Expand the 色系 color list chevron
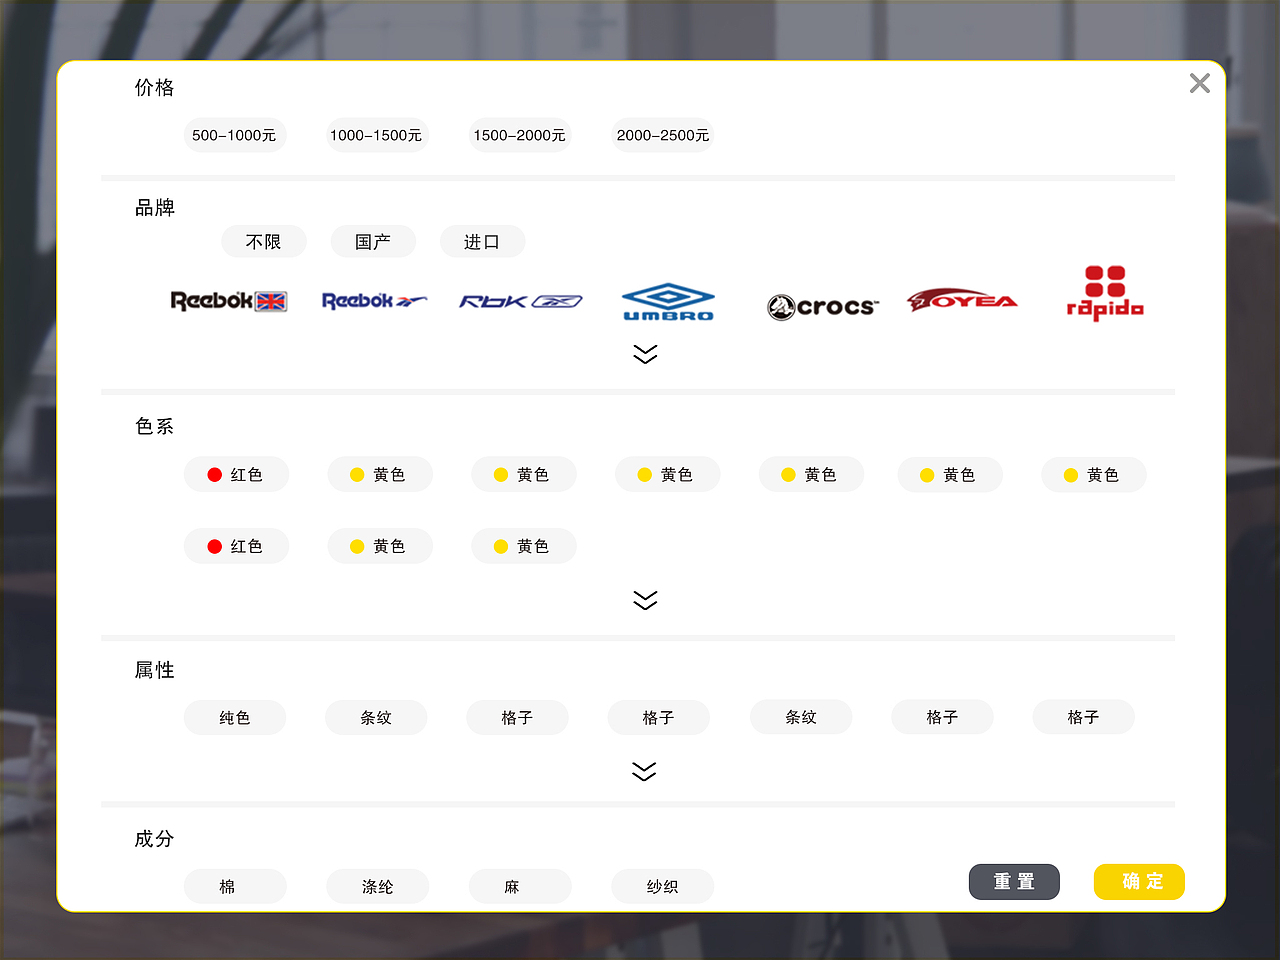This screenshot has height=960, width=1280. [x=645, y=599]
